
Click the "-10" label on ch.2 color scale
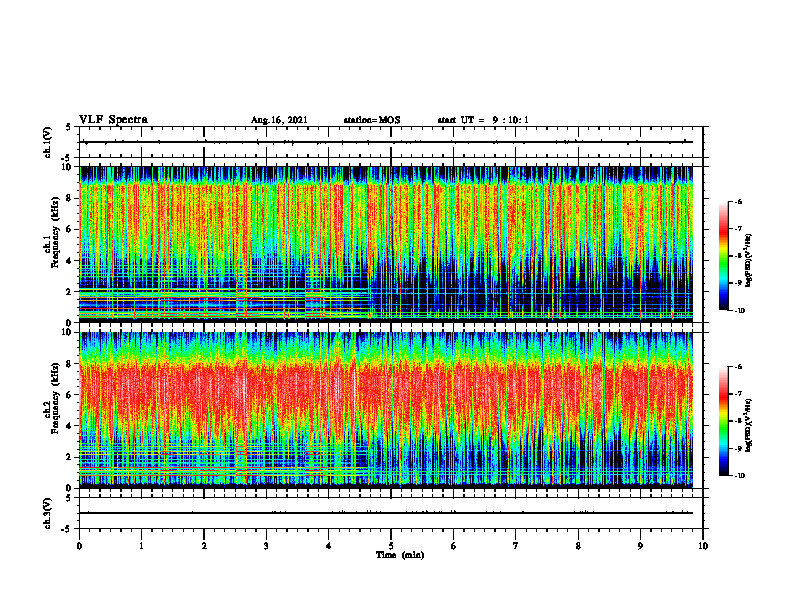(x=739, y=476)
